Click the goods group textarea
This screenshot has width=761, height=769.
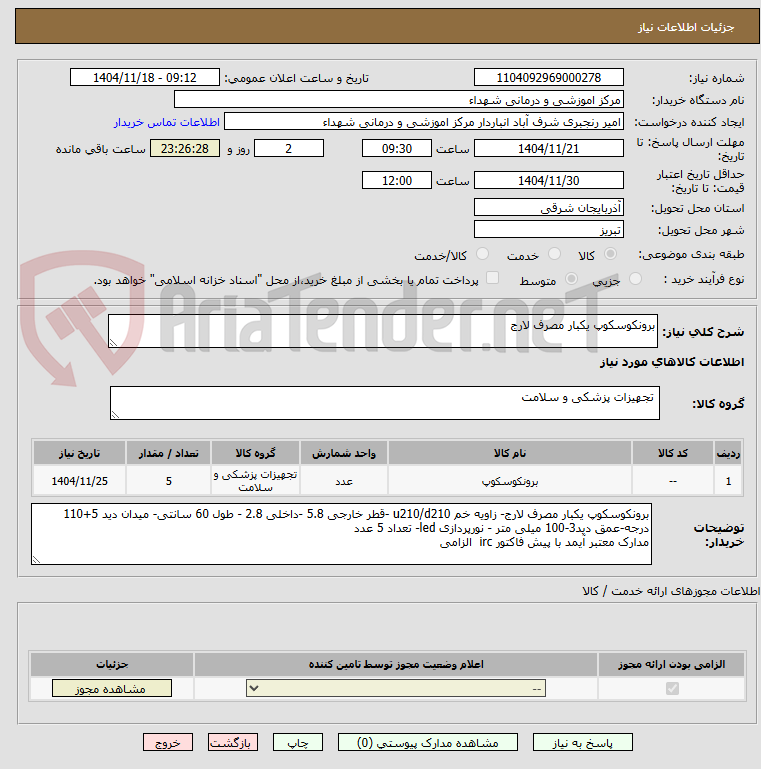pos(384,403)
